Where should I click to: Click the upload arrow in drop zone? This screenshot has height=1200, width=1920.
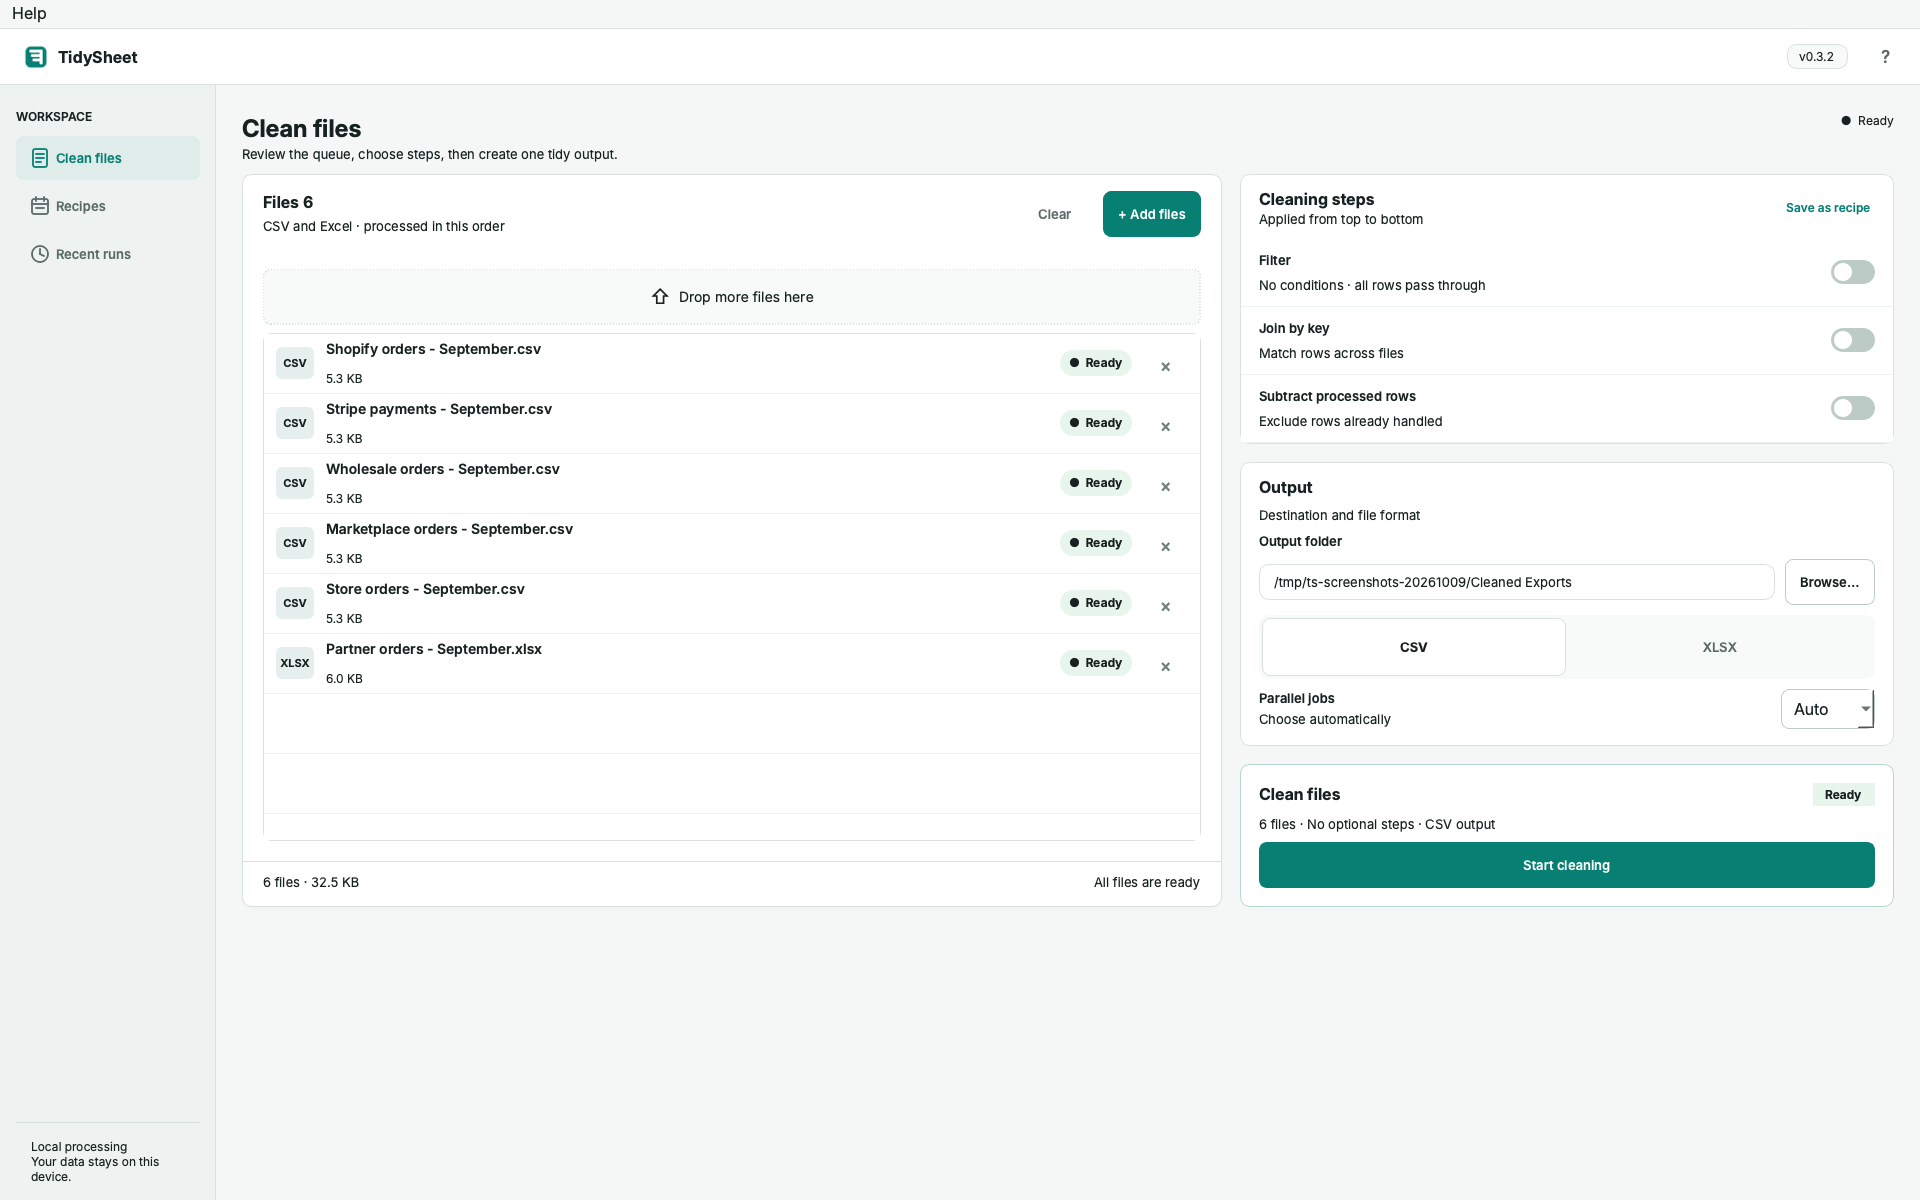point(660,297)
